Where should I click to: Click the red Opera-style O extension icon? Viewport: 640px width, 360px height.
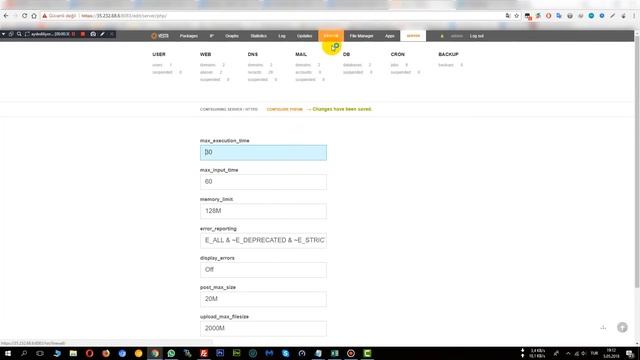[x=549, y=16]
